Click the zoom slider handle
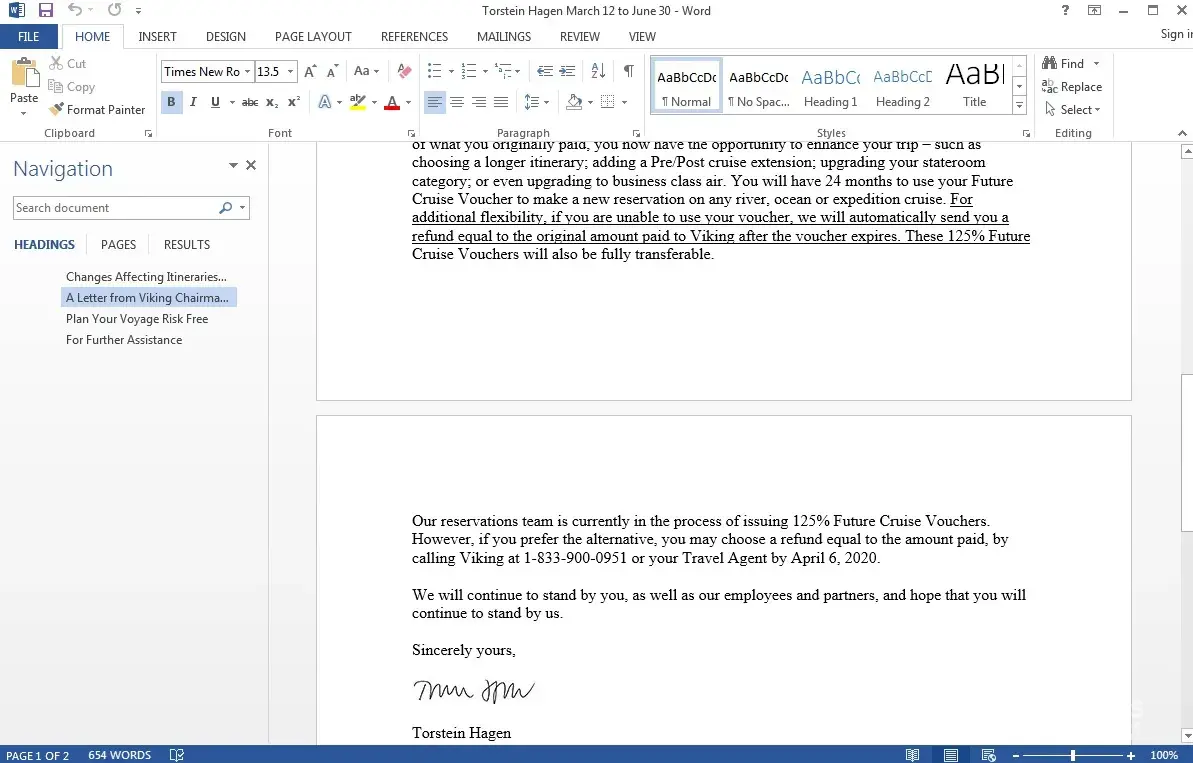 pyautogui.click(x=1073, y=755)
